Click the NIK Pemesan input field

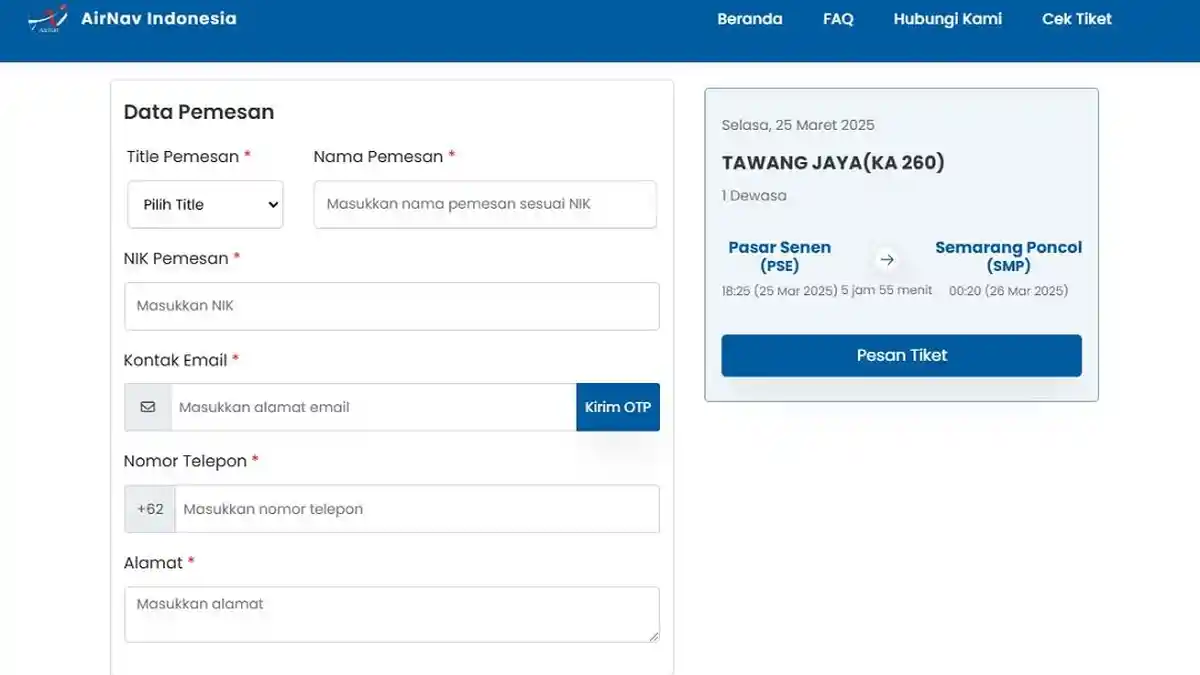(391, 306)
